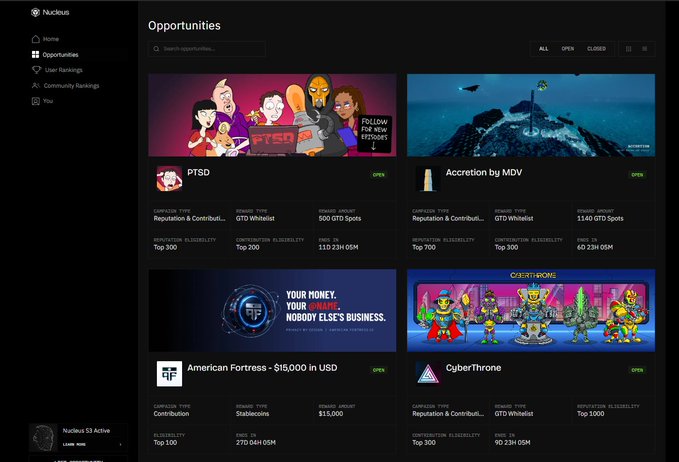Click the OPEN badge on Accretion

637,175
